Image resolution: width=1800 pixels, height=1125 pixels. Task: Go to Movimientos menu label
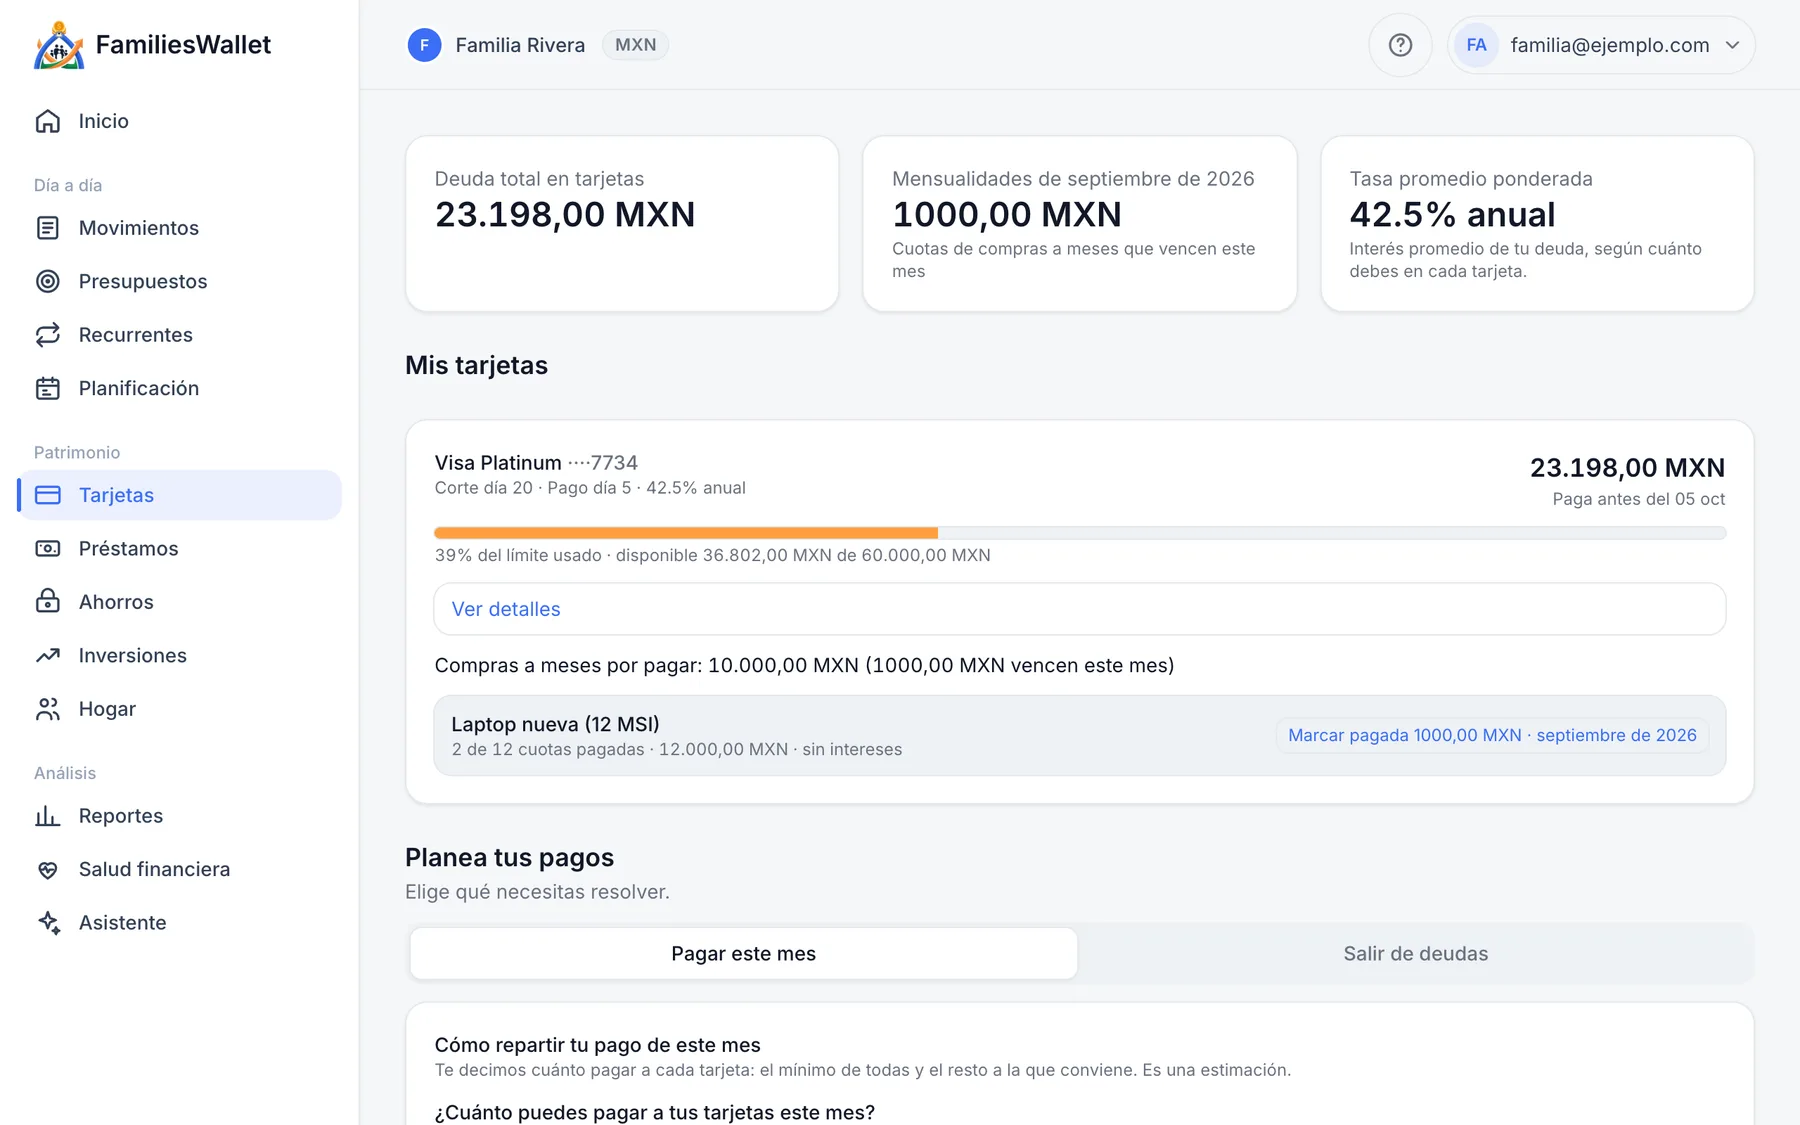139,228
